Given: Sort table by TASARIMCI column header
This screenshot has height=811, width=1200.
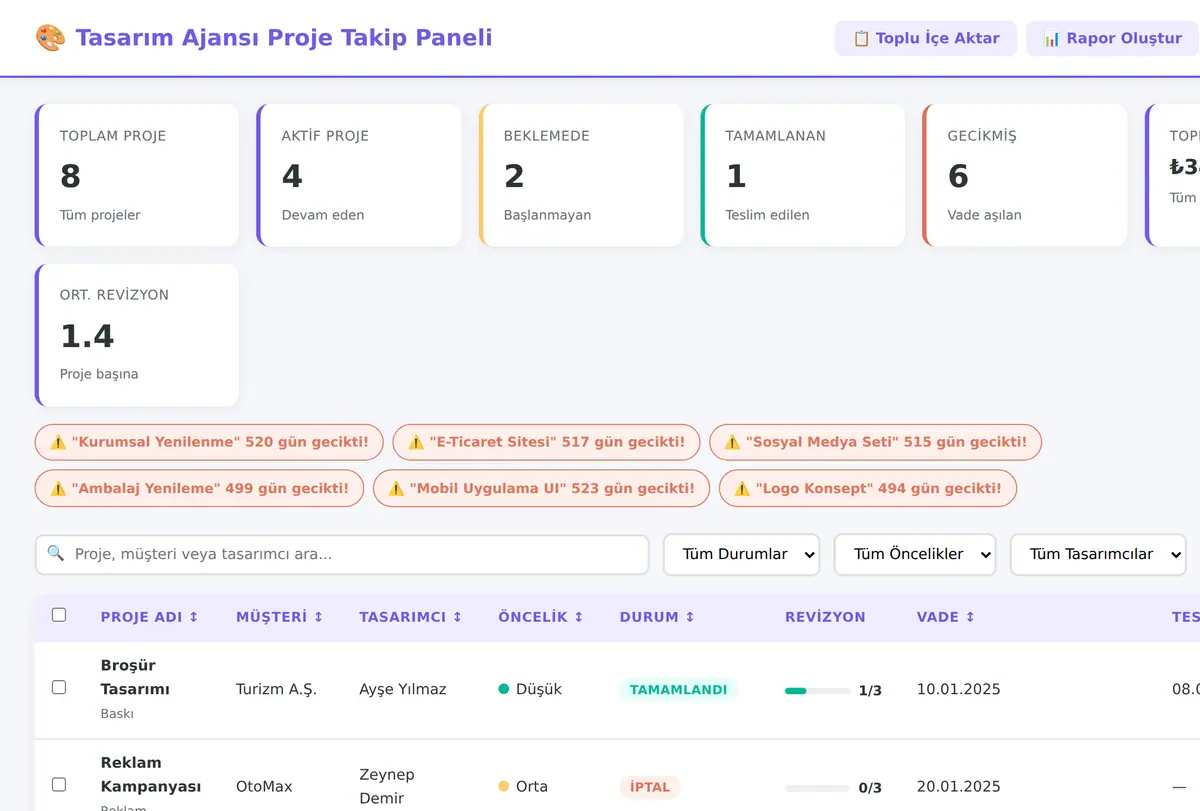Looking at the screenshot, I should tap(411, 617).
